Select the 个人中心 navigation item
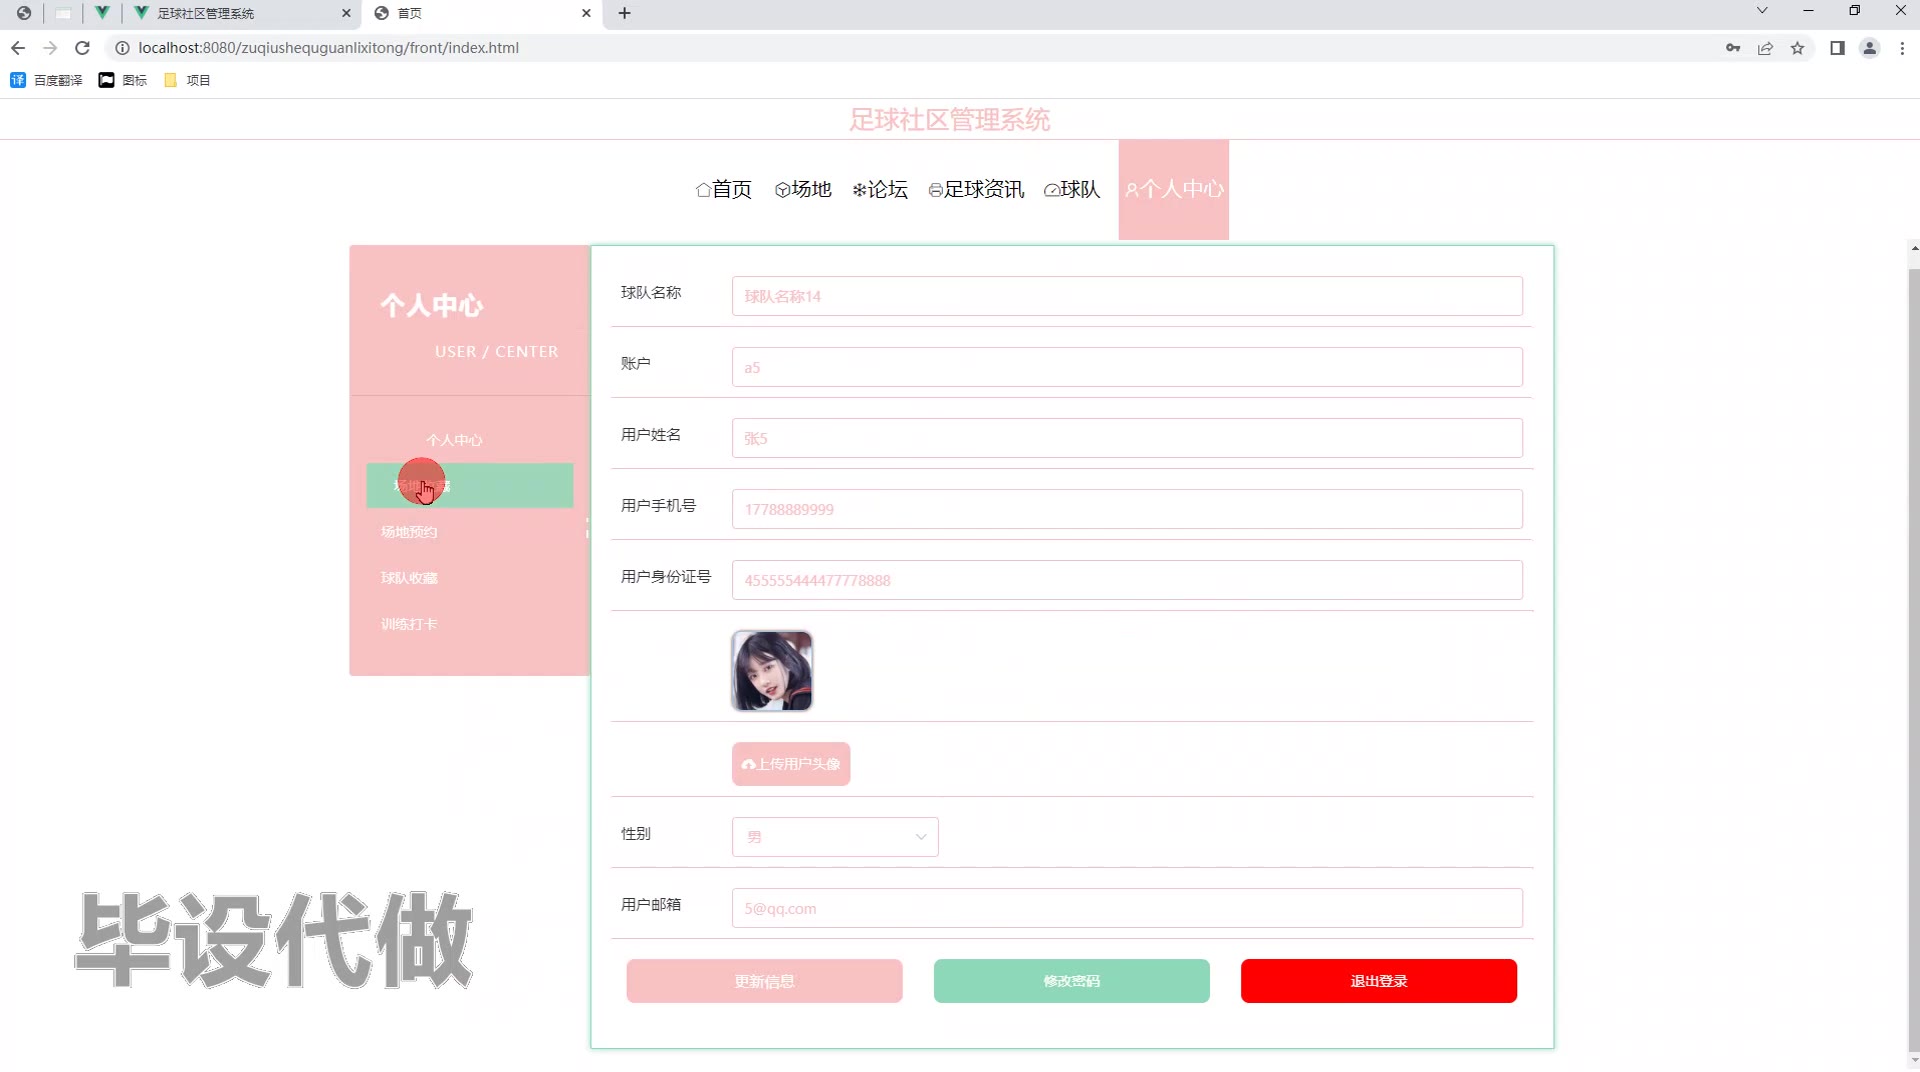The width and height of the screenshot is (1920, 1072). click(1174, 189)
